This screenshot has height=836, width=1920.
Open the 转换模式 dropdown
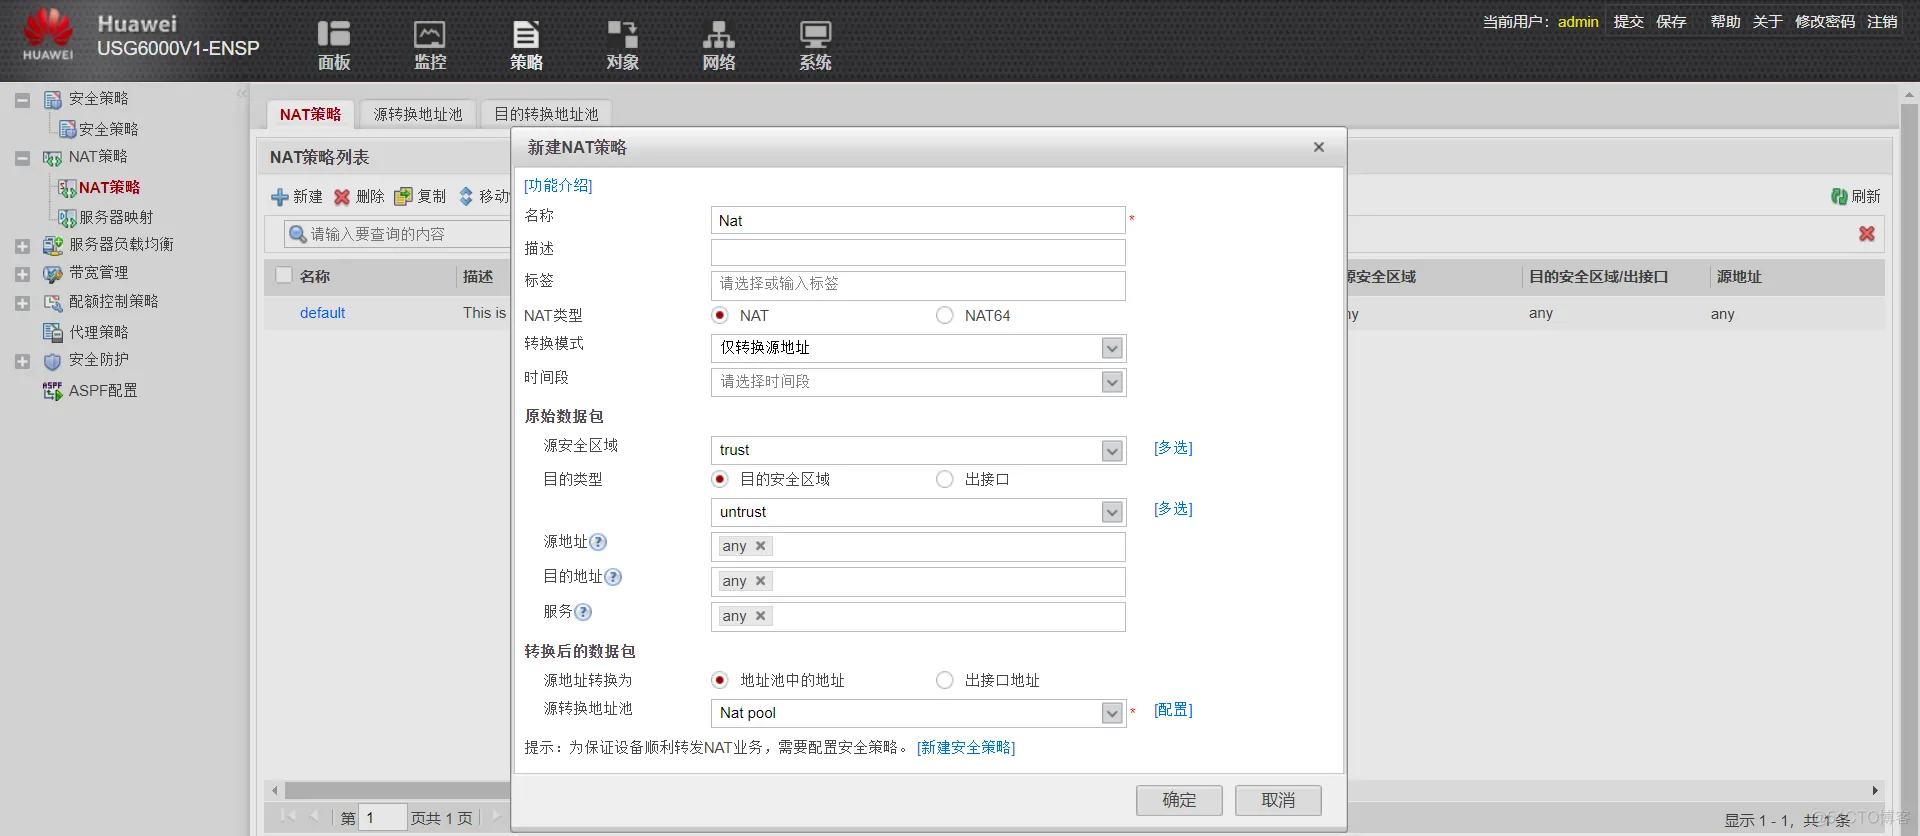click(x=918, y=348)
